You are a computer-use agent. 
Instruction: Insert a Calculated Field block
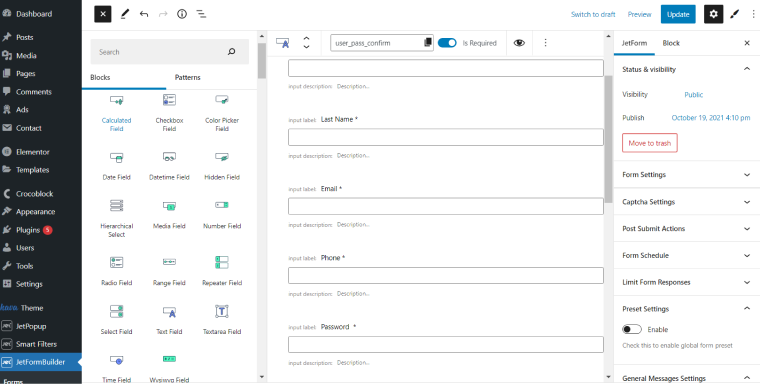click(x=116, y=113)
